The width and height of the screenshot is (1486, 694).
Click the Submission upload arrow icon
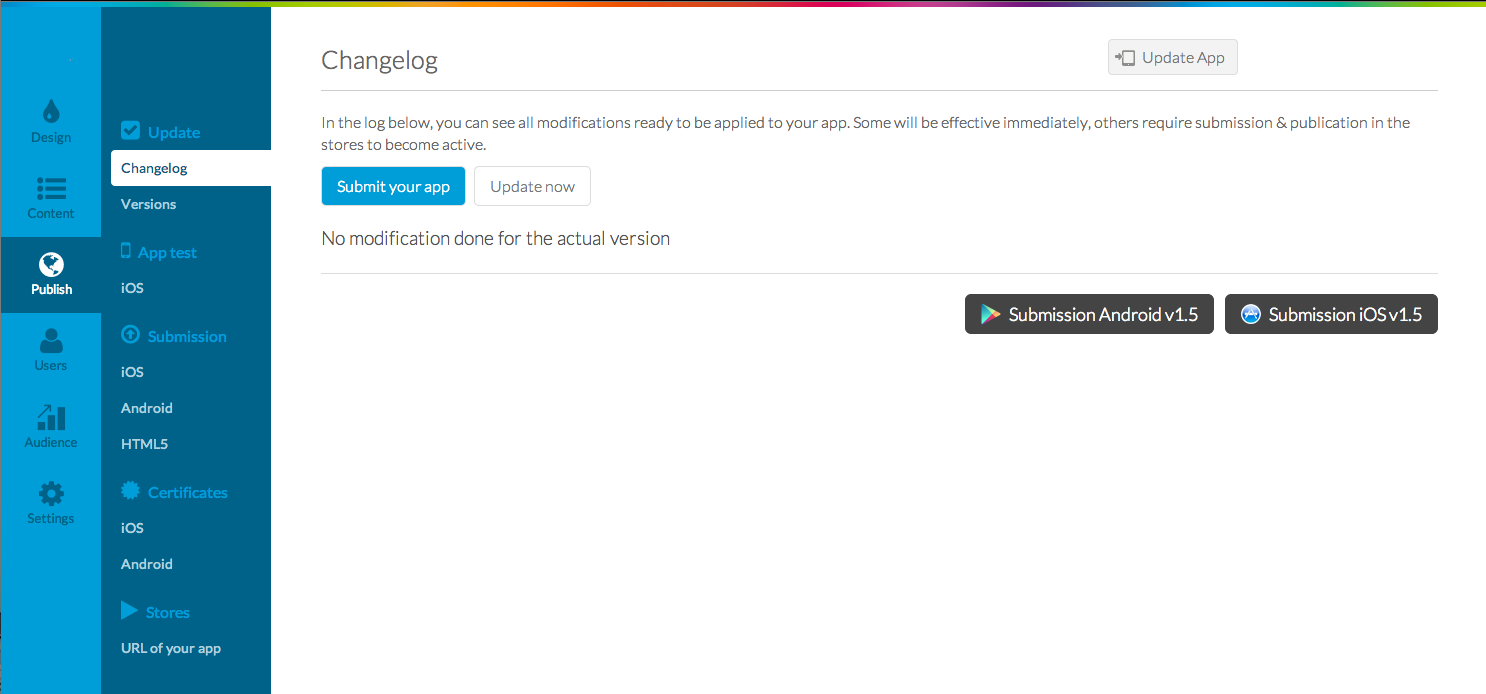pos(130,335)
